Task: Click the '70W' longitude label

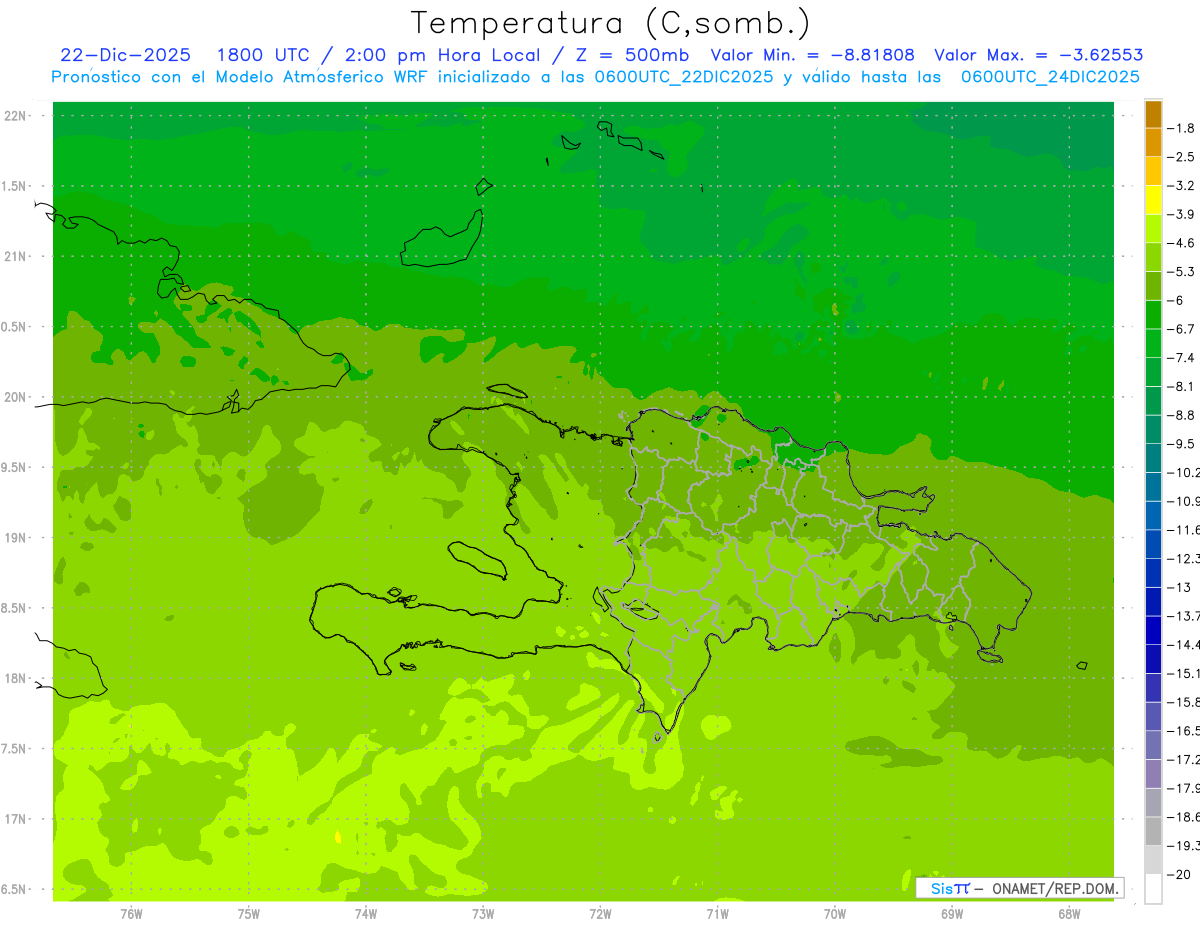Action: coord(835,914)
